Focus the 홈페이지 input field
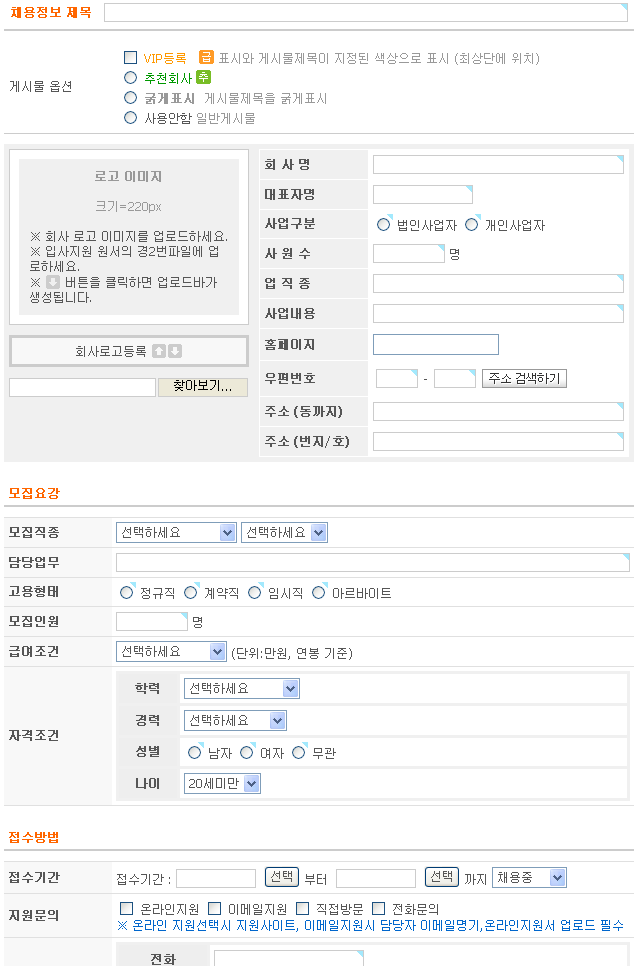The width and height of the screenshot is (640, 966). pyautogui.click(x=435, y=344)
